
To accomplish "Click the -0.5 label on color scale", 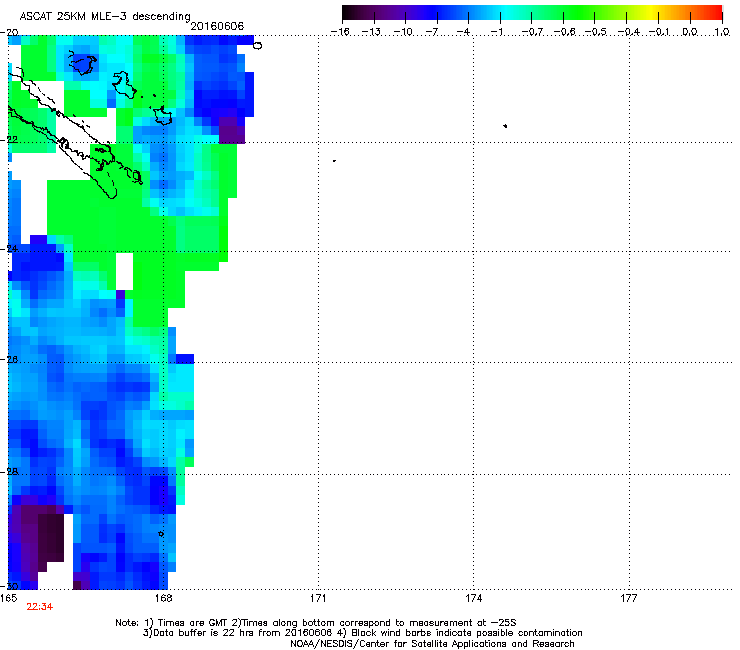I will (595, 32).
